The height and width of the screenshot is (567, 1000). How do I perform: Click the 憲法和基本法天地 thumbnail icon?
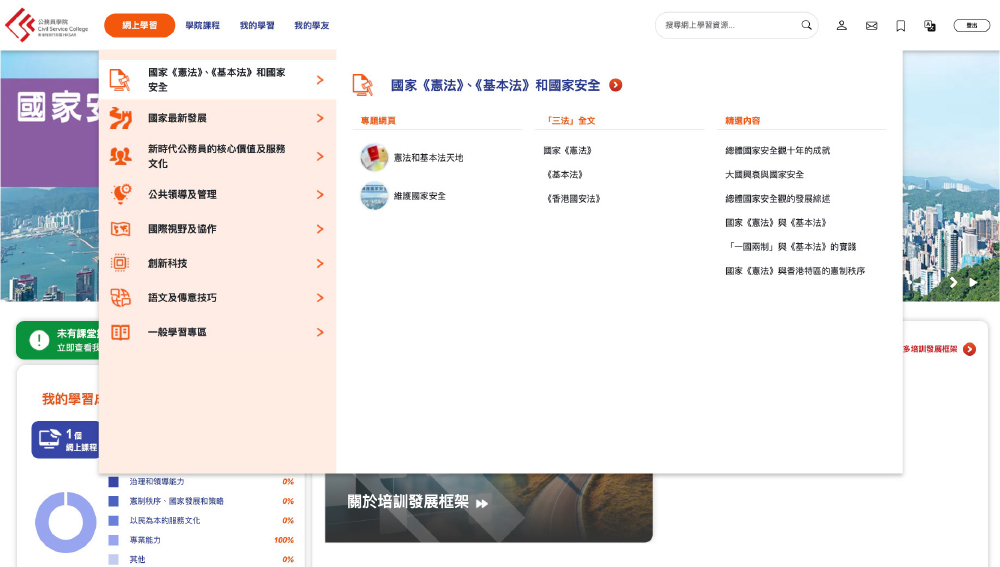coord(374,158)
